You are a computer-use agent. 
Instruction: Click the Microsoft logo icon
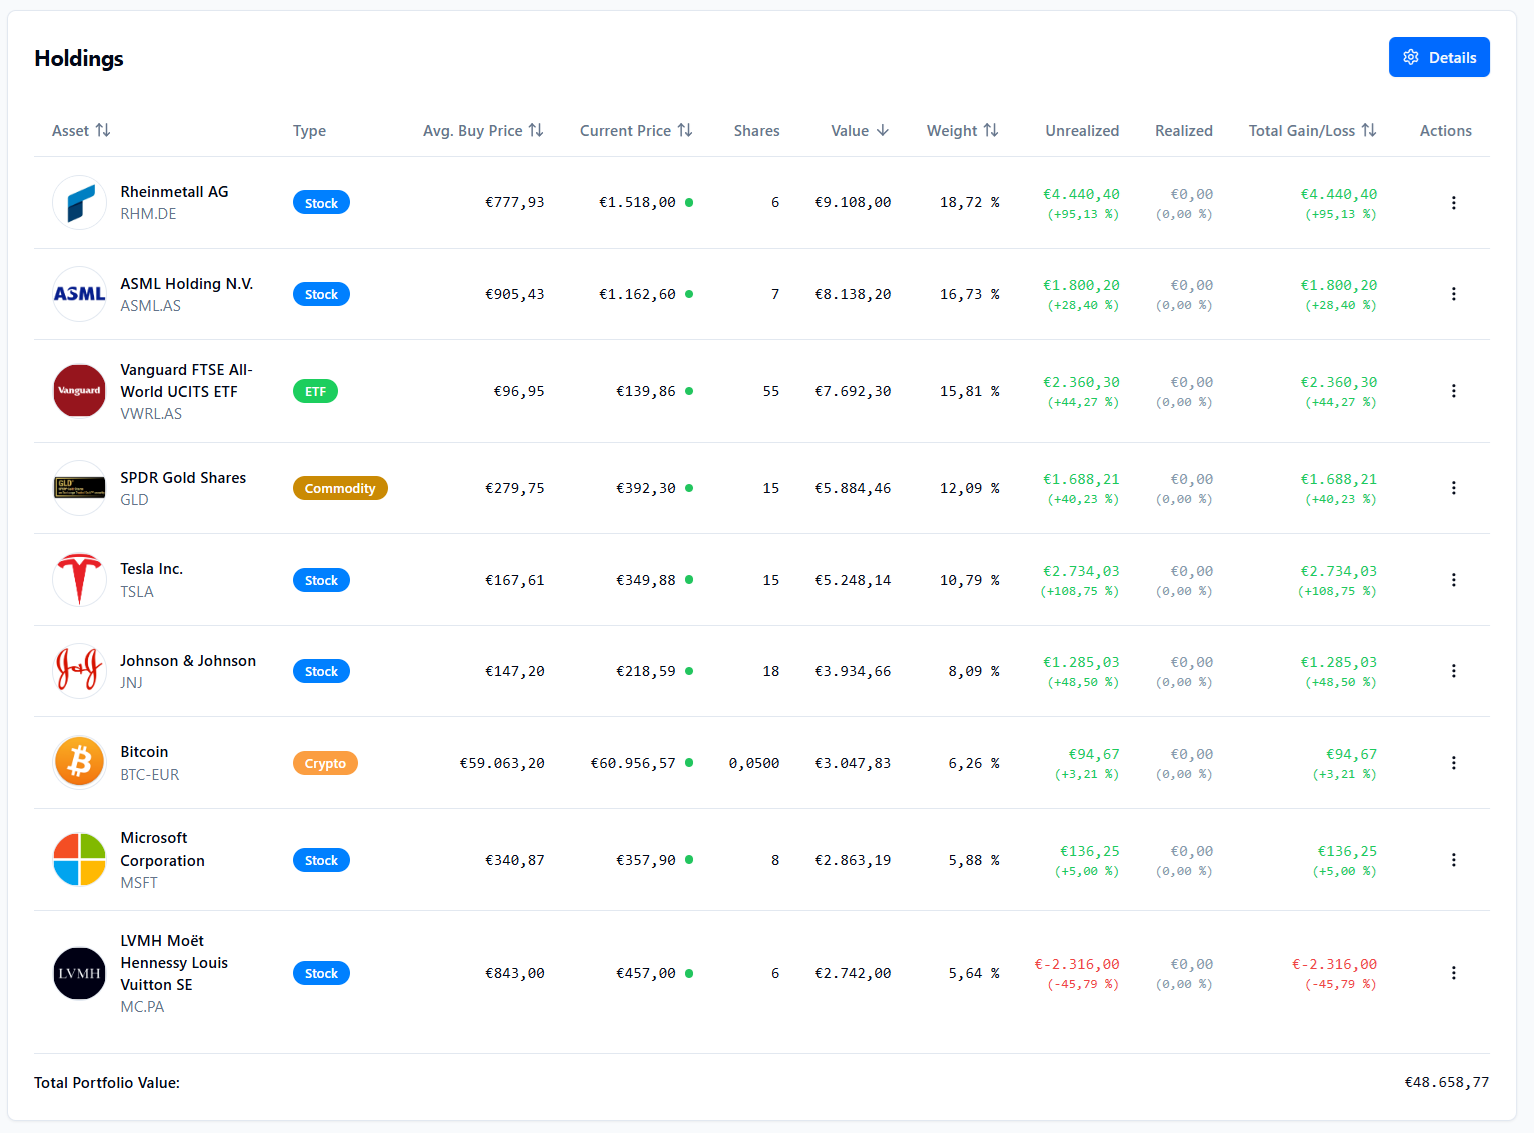[79, 860]
